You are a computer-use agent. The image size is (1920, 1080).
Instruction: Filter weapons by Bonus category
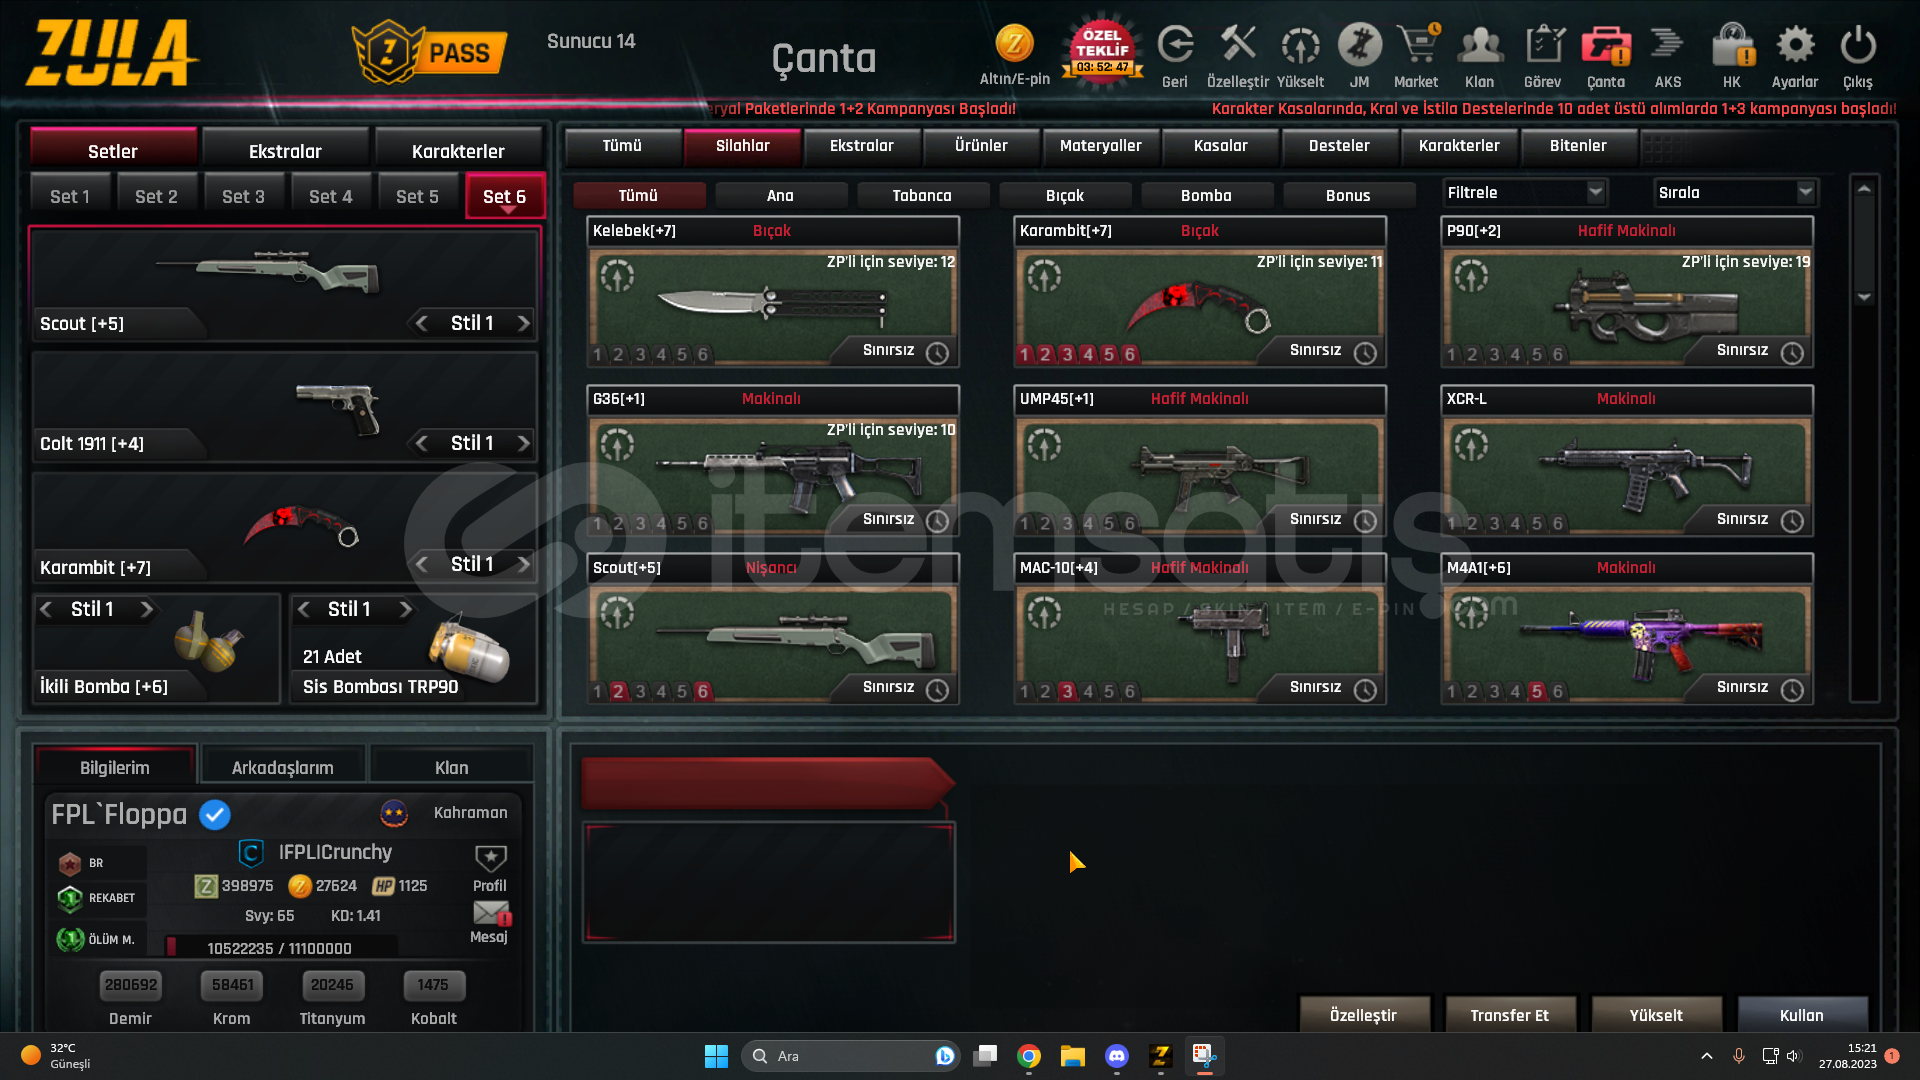tap(1348, 195)
